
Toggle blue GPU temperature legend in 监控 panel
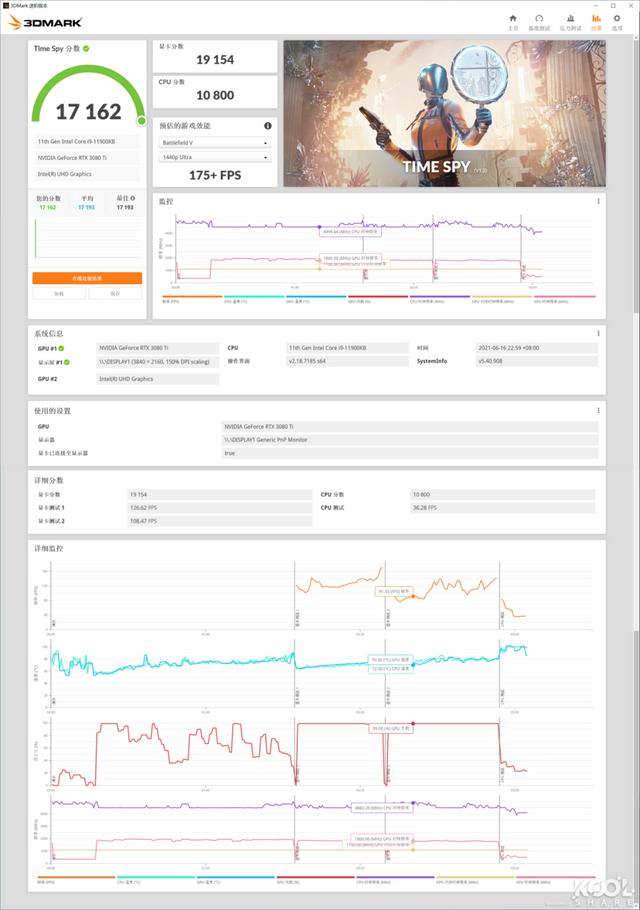point(316,299)
